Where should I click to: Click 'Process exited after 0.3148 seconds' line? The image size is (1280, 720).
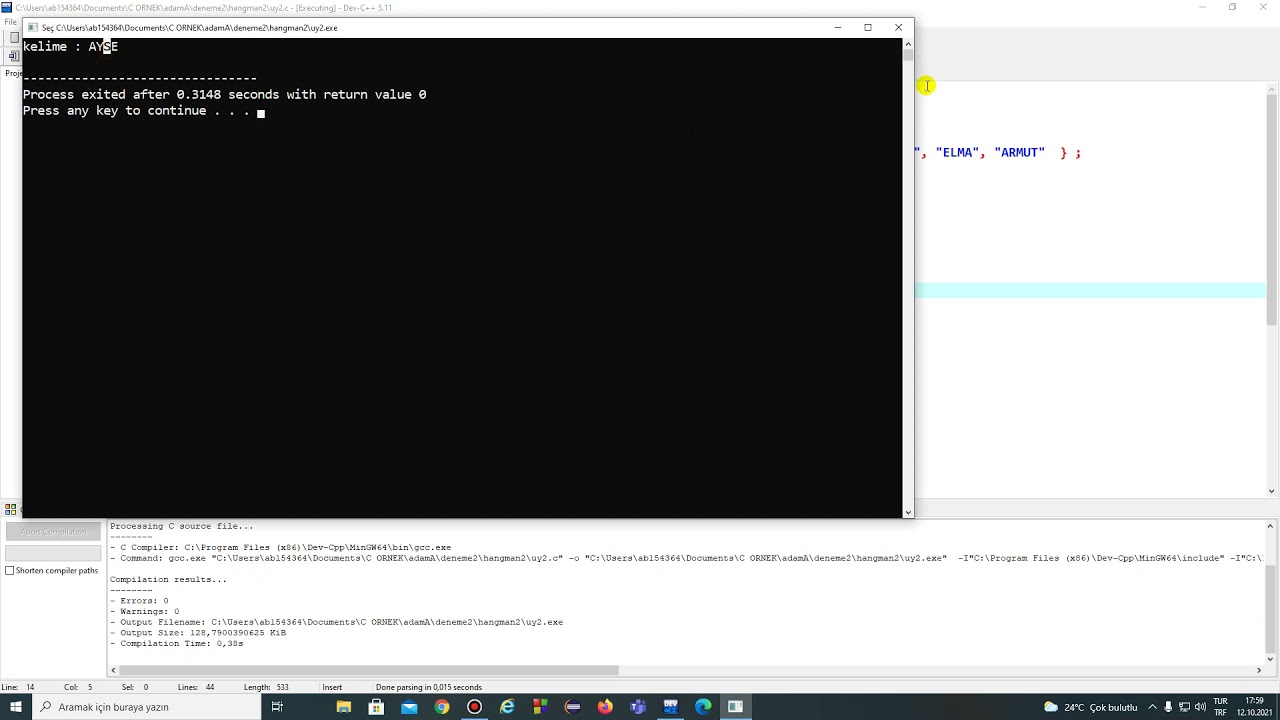click(224, 95)
